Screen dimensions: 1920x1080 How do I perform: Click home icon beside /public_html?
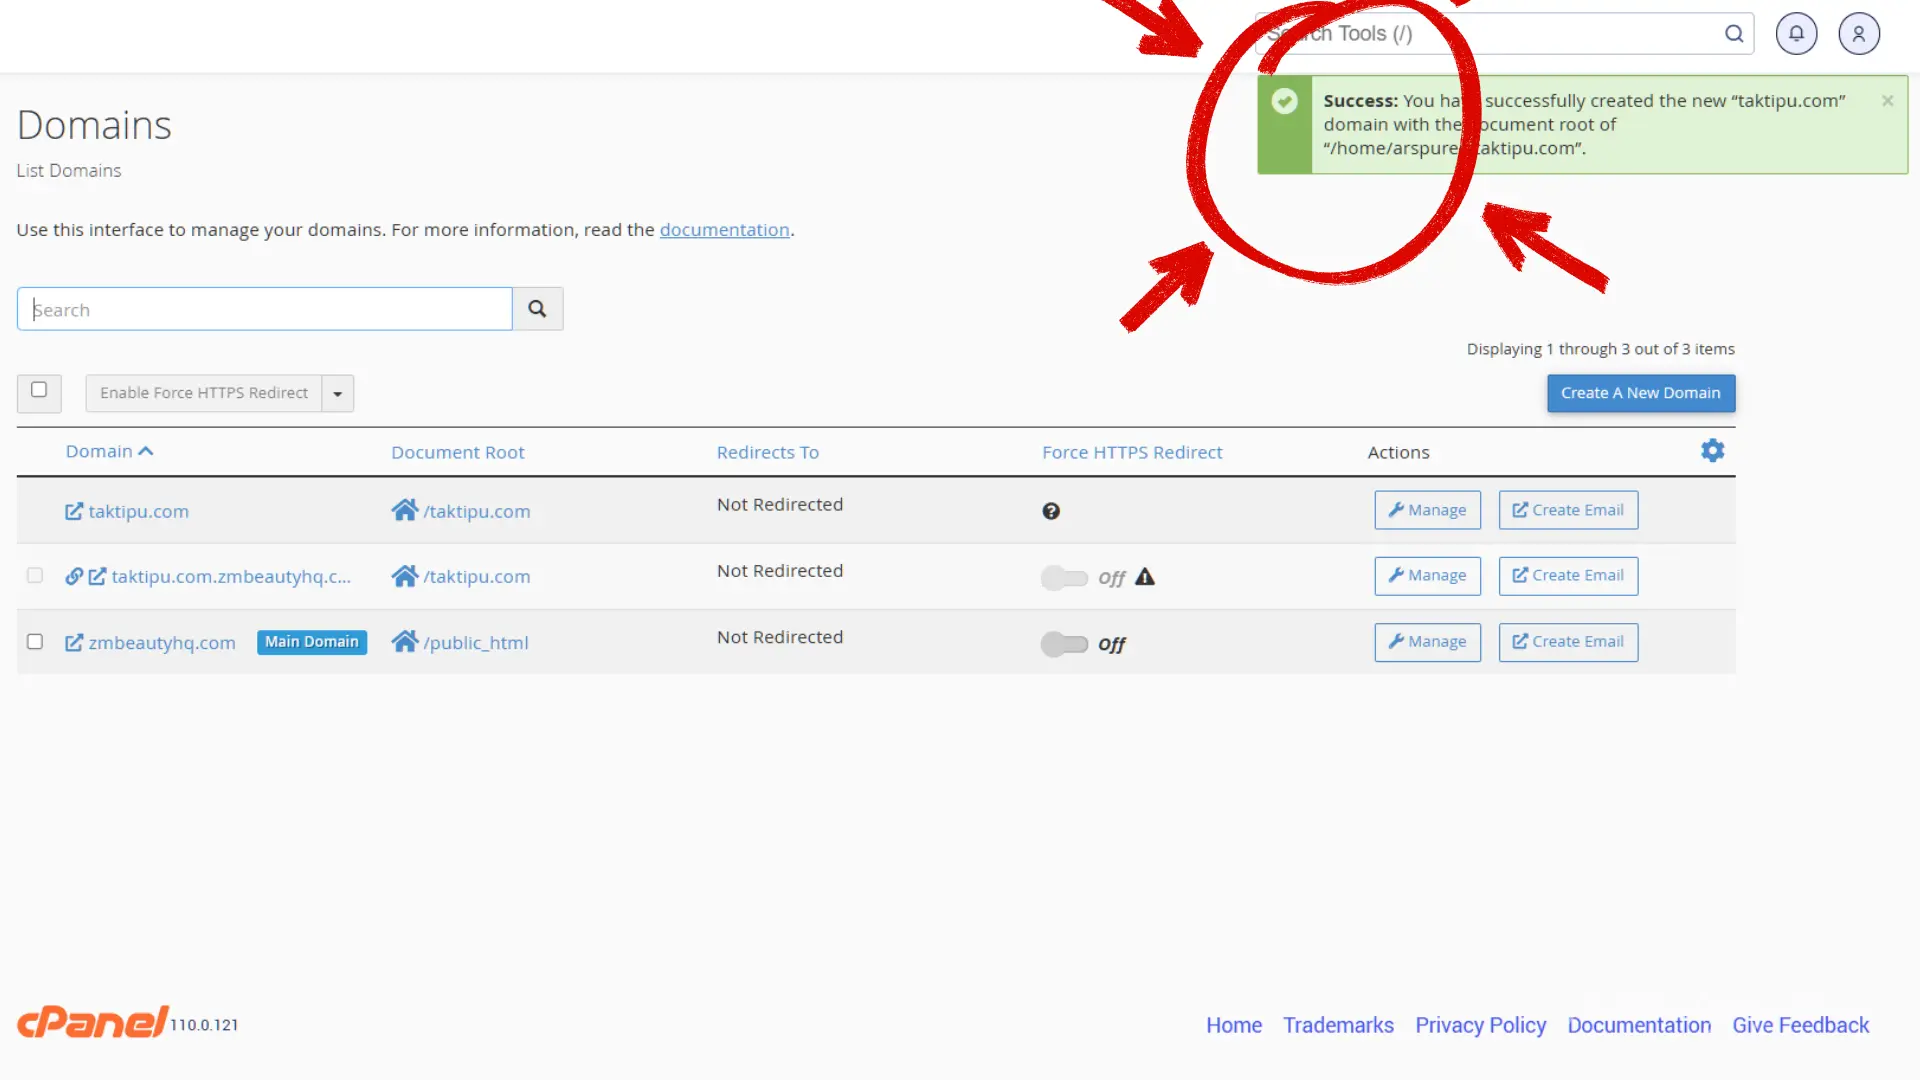coord(405,641)
